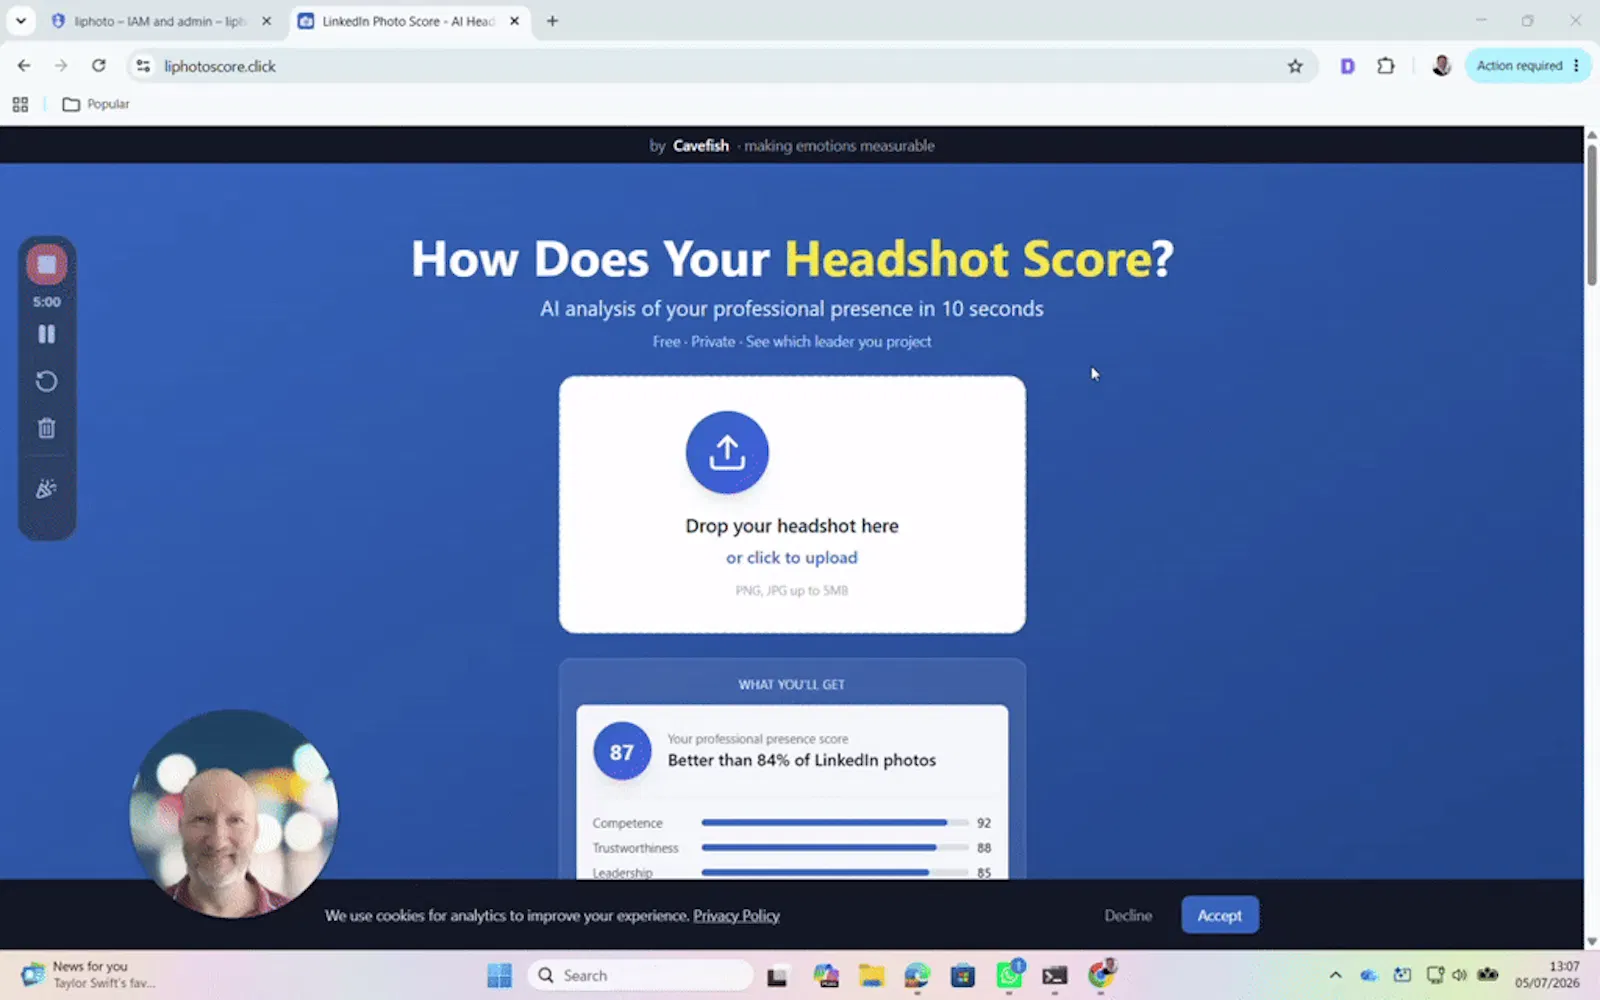
Task: Open Task View from the taskbar
Action: click(777, 975)
